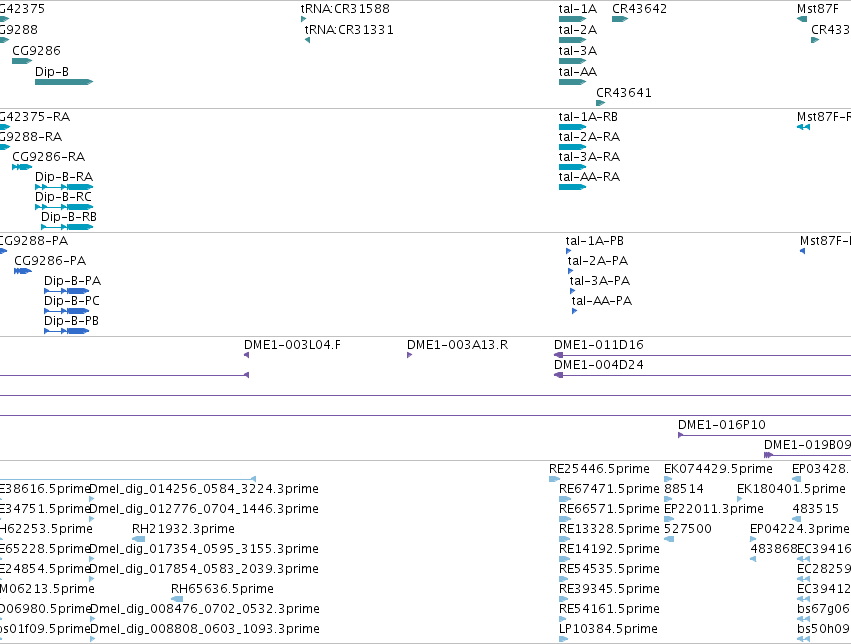Image resolution: width=851 pixels, height=644 pixels.
Task: Select tal-3A gene label
Action: [x=577, y=51]
